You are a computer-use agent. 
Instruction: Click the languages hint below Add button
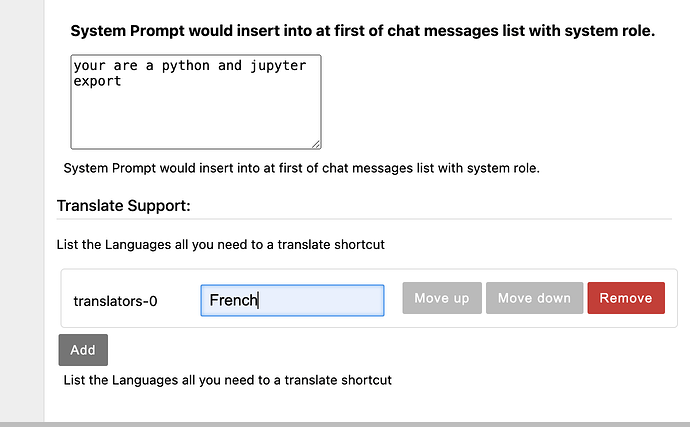pyautogui.click(x=227, y=380)
